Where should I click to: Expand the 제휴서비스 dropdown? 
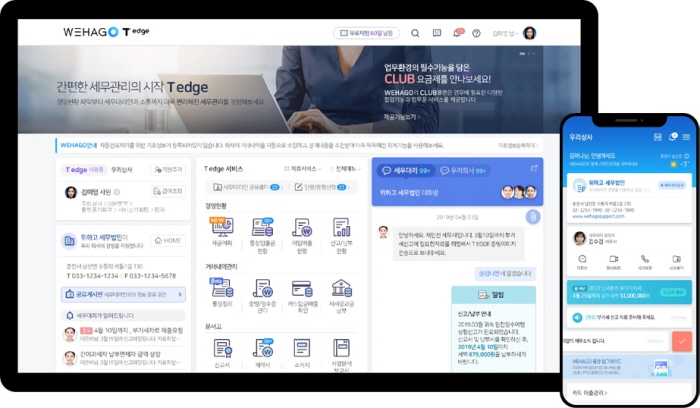303,169
